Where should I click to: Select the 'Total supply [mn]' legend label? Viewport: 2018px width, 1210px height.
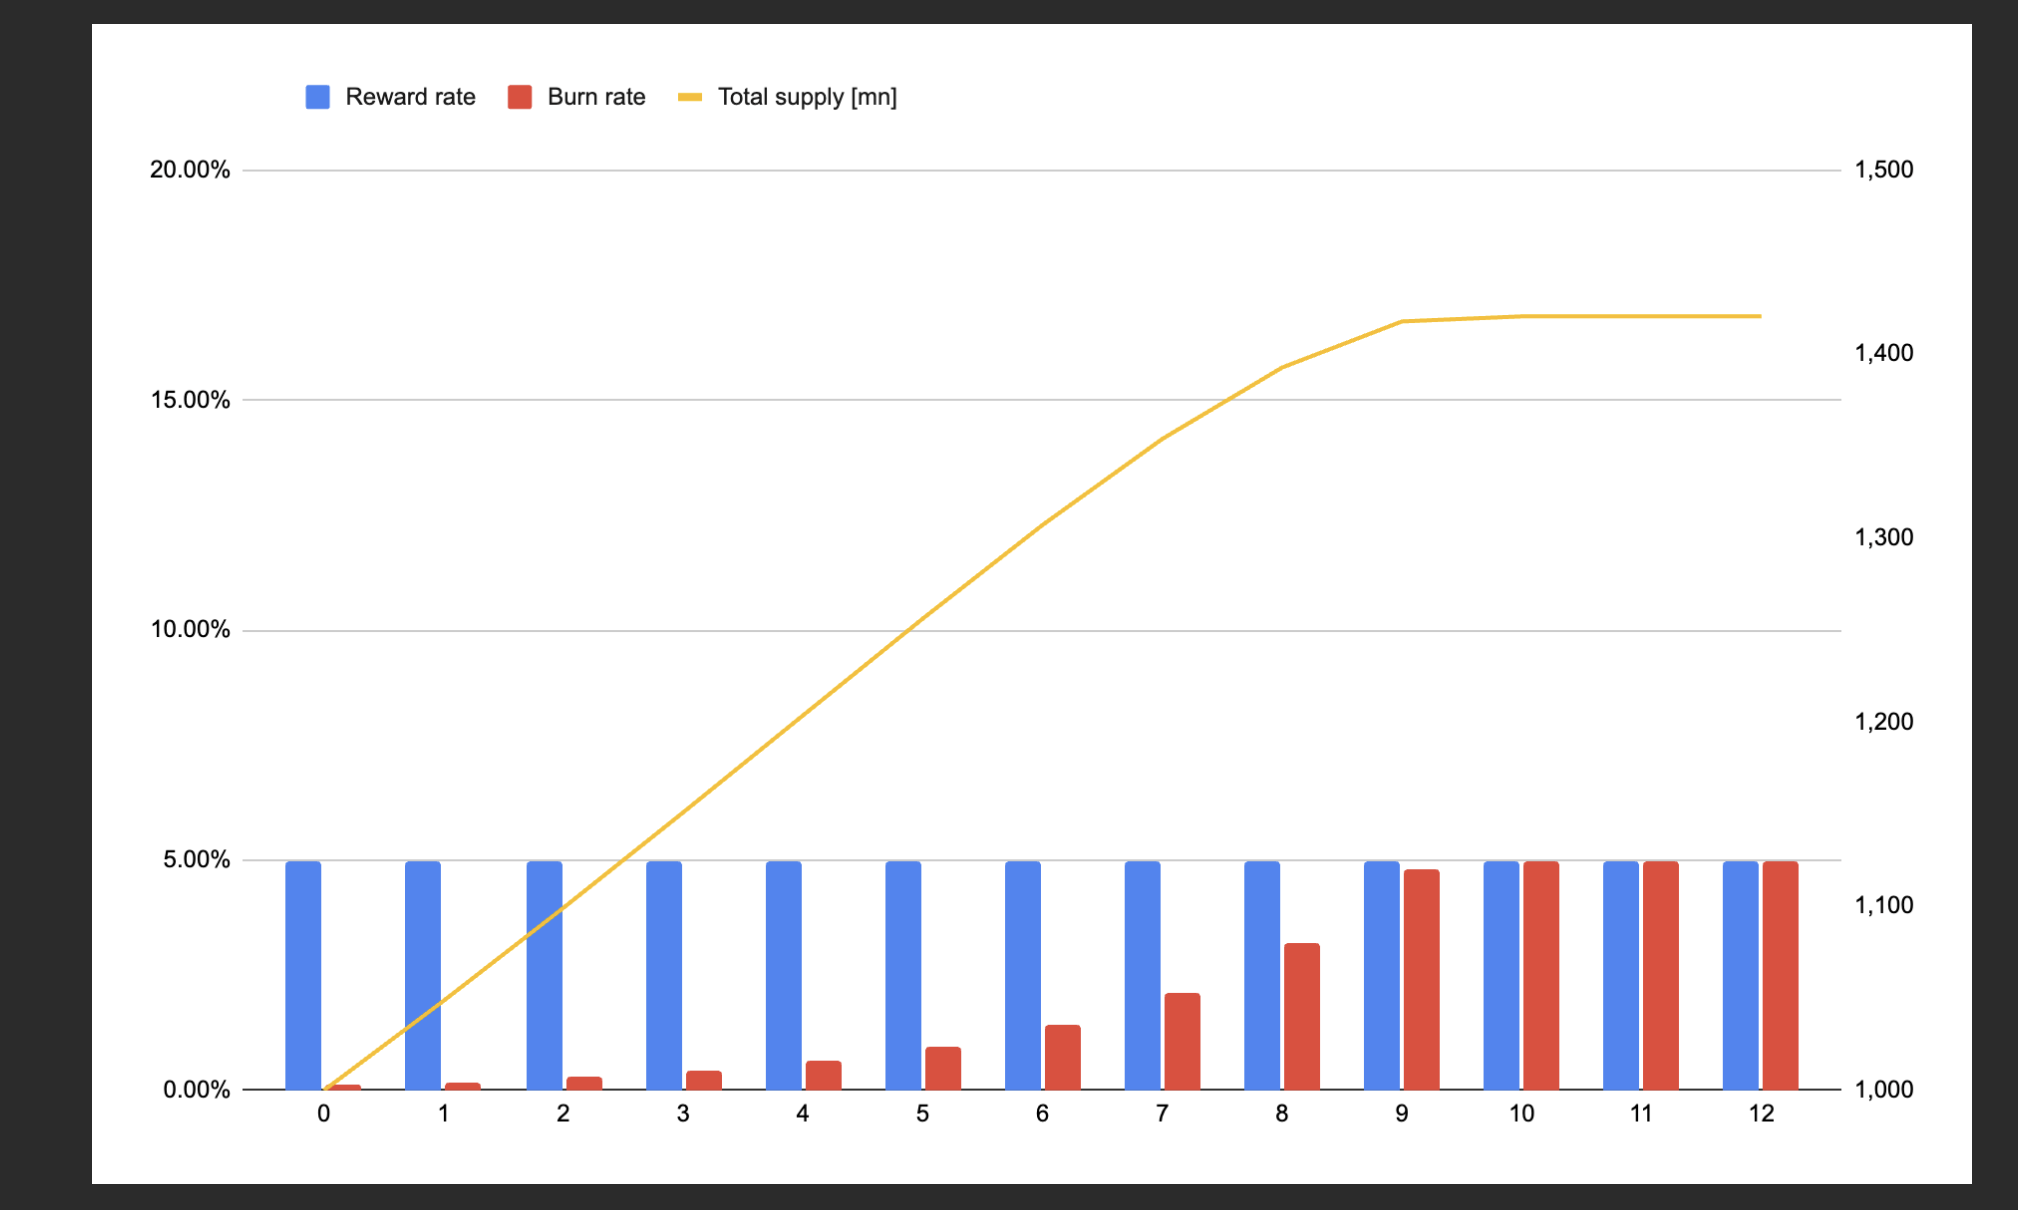click(807, 97)
